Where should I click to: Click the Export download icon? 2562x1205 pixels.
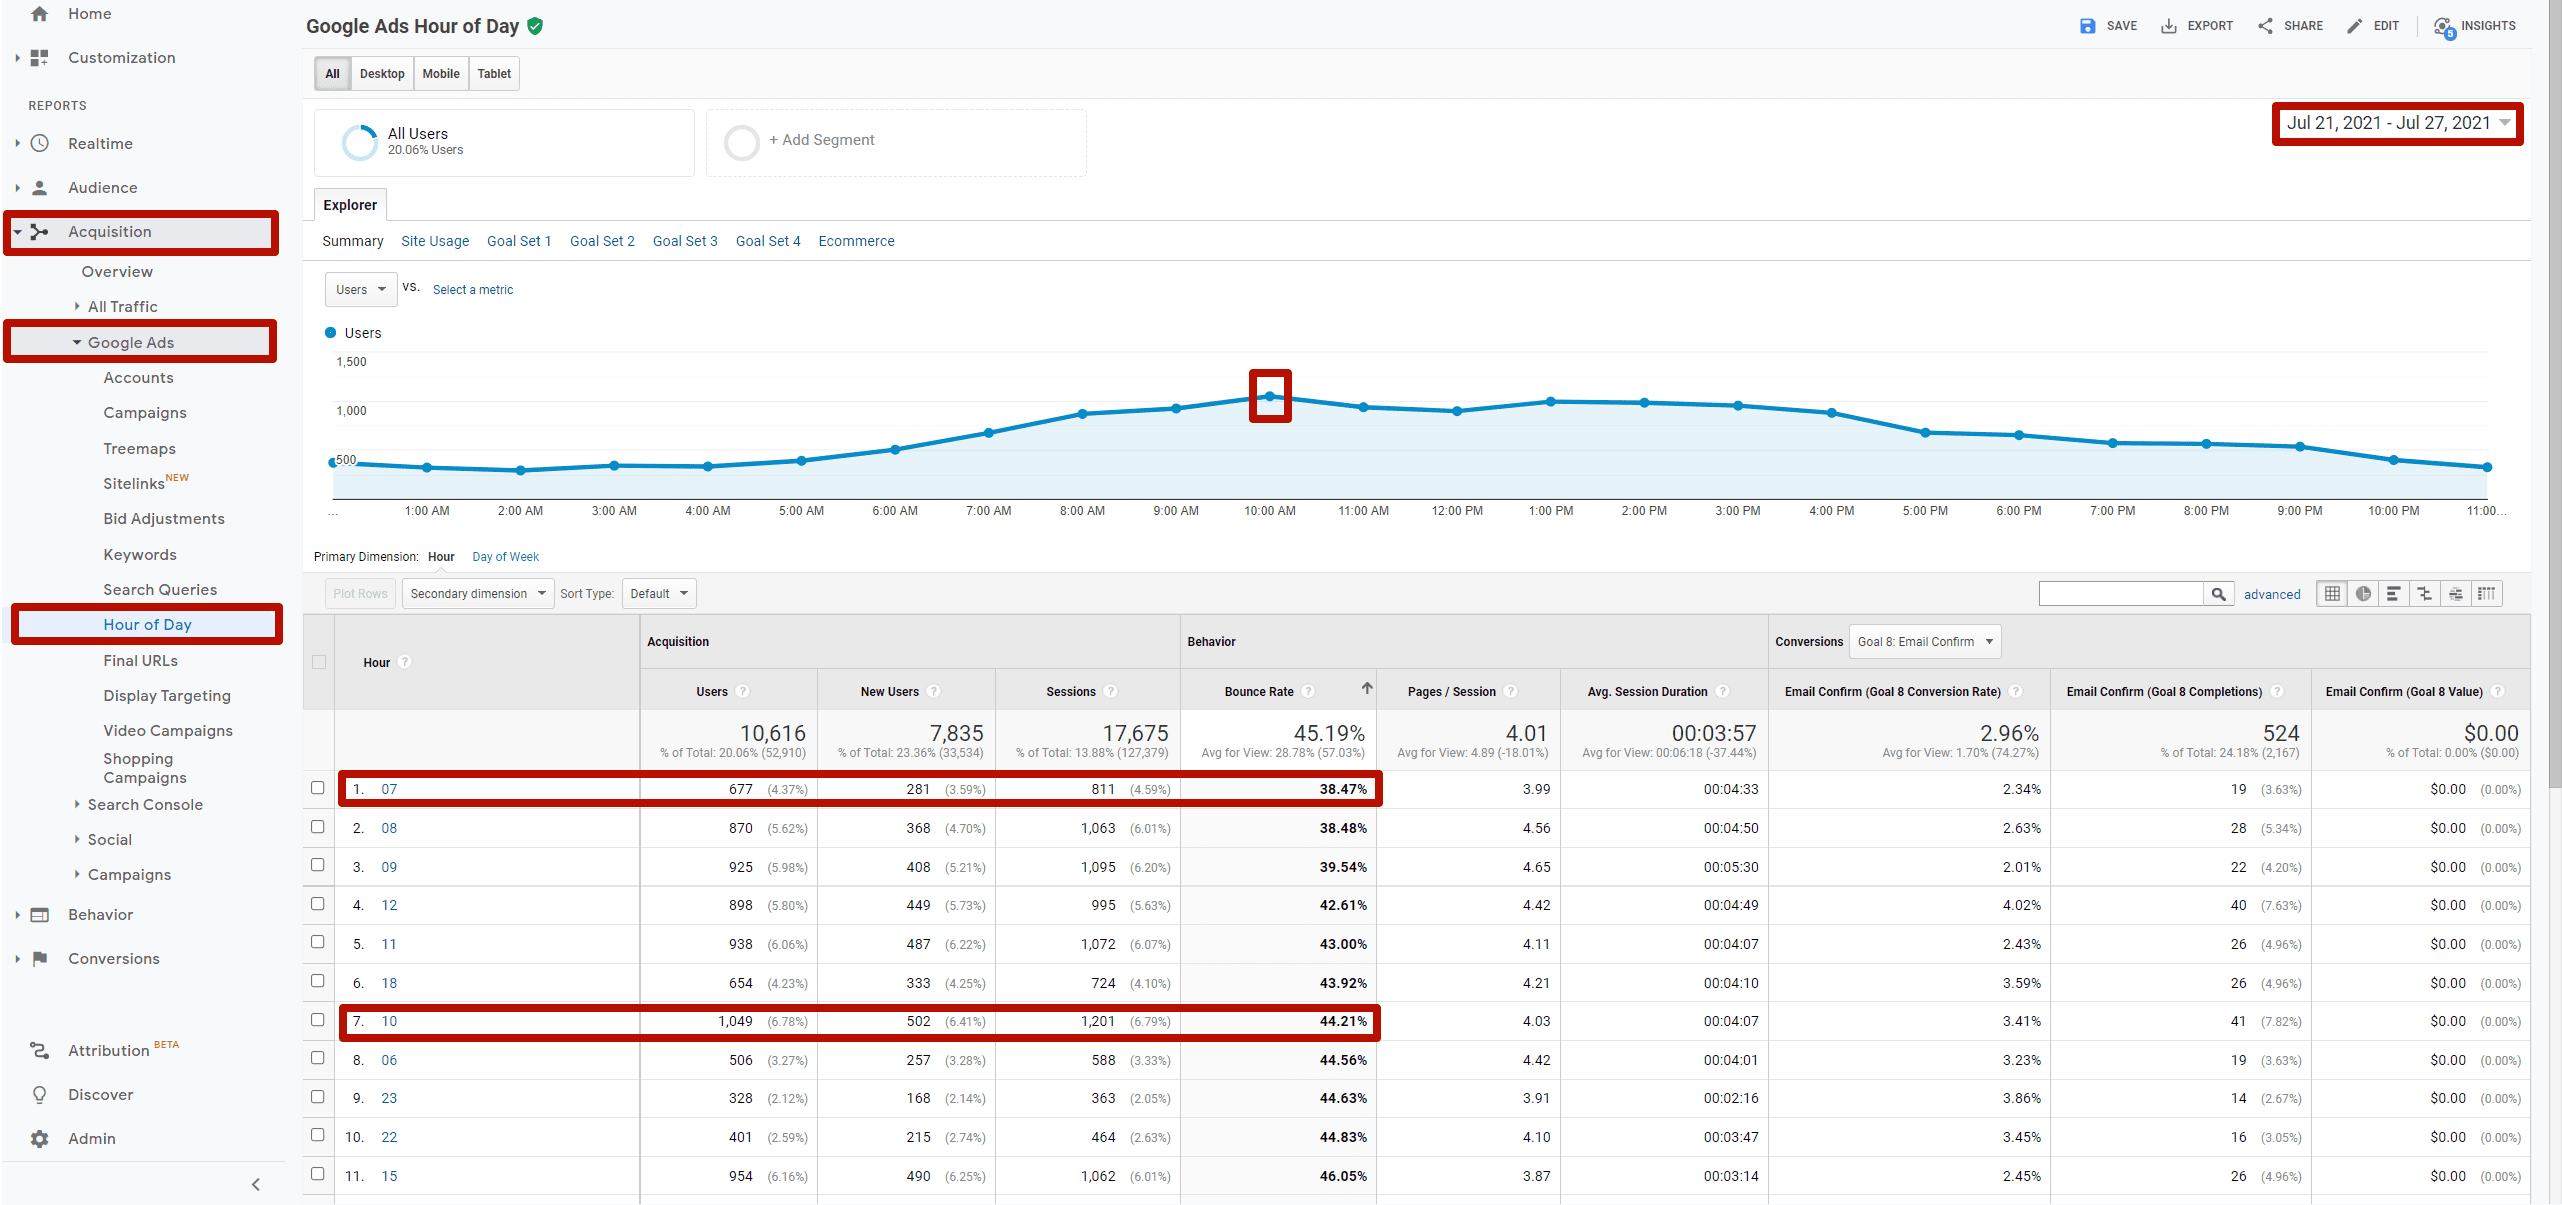point(2168,26)
